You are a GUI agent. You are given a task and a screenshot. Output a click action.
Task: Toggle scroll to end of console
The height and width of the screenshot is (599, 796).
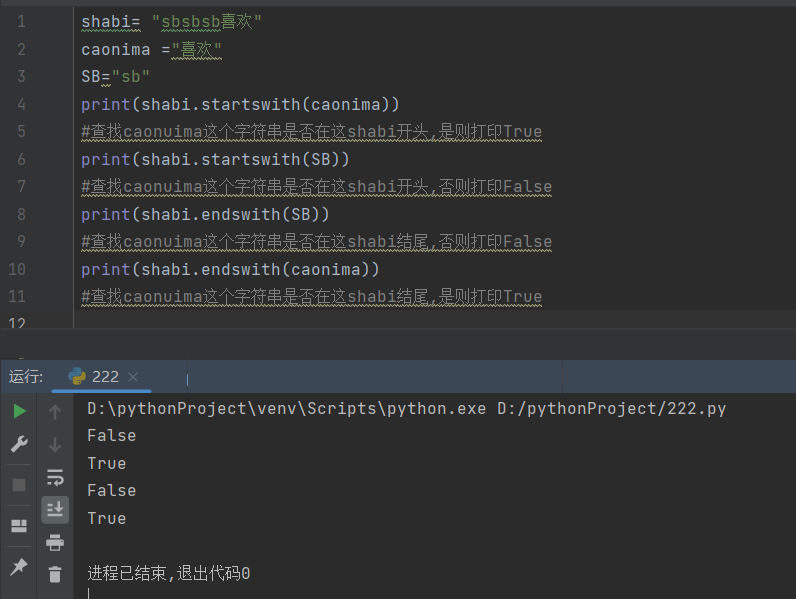pyautogui.click(x=55, y=510)
